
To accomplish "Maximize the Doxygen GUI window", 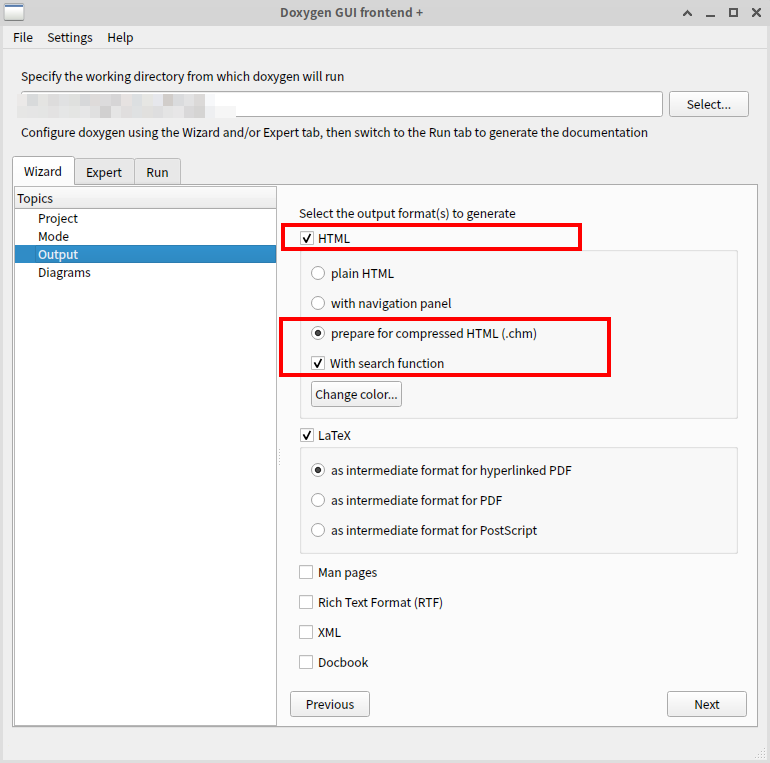I will coord(733,13).
